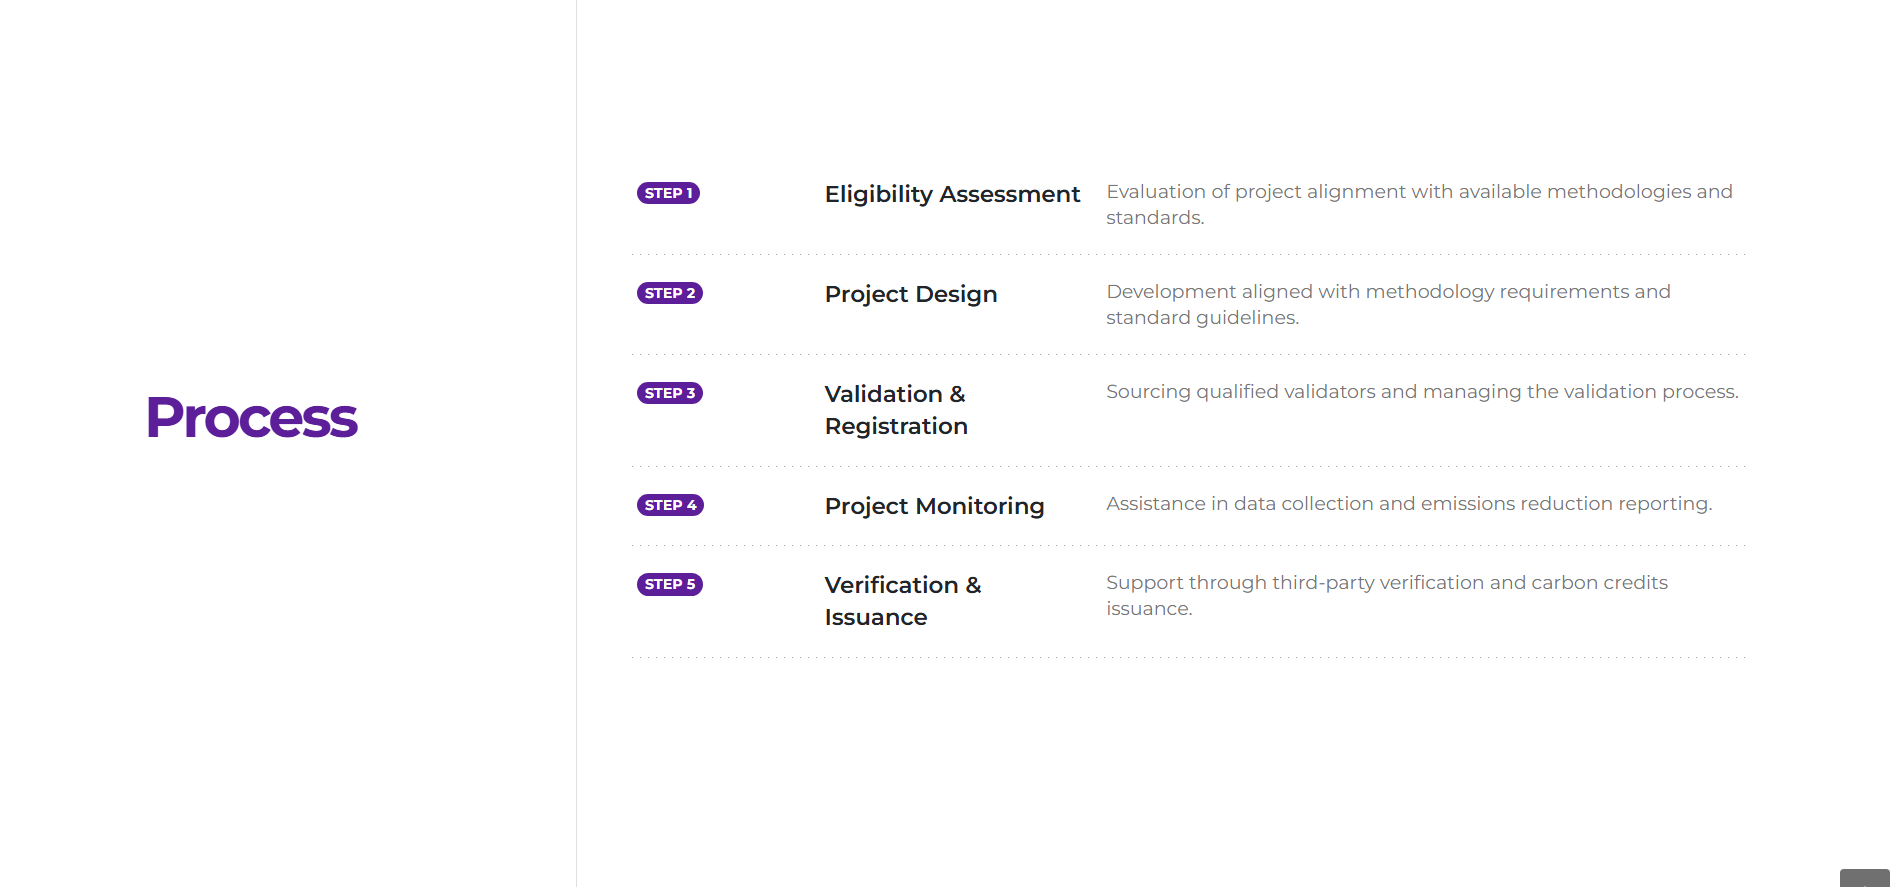Image resolution: width=1896 pixels, height=887 pixels.
Task: Click the Eligibility Assessment heading
Action: click(951, 194)
